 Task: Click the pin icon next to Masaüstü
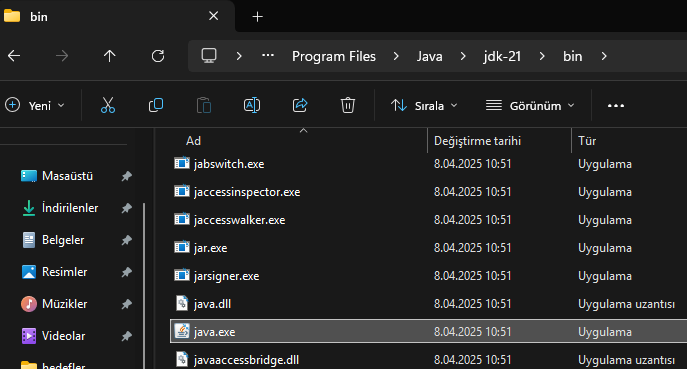[x=127, y=176]
